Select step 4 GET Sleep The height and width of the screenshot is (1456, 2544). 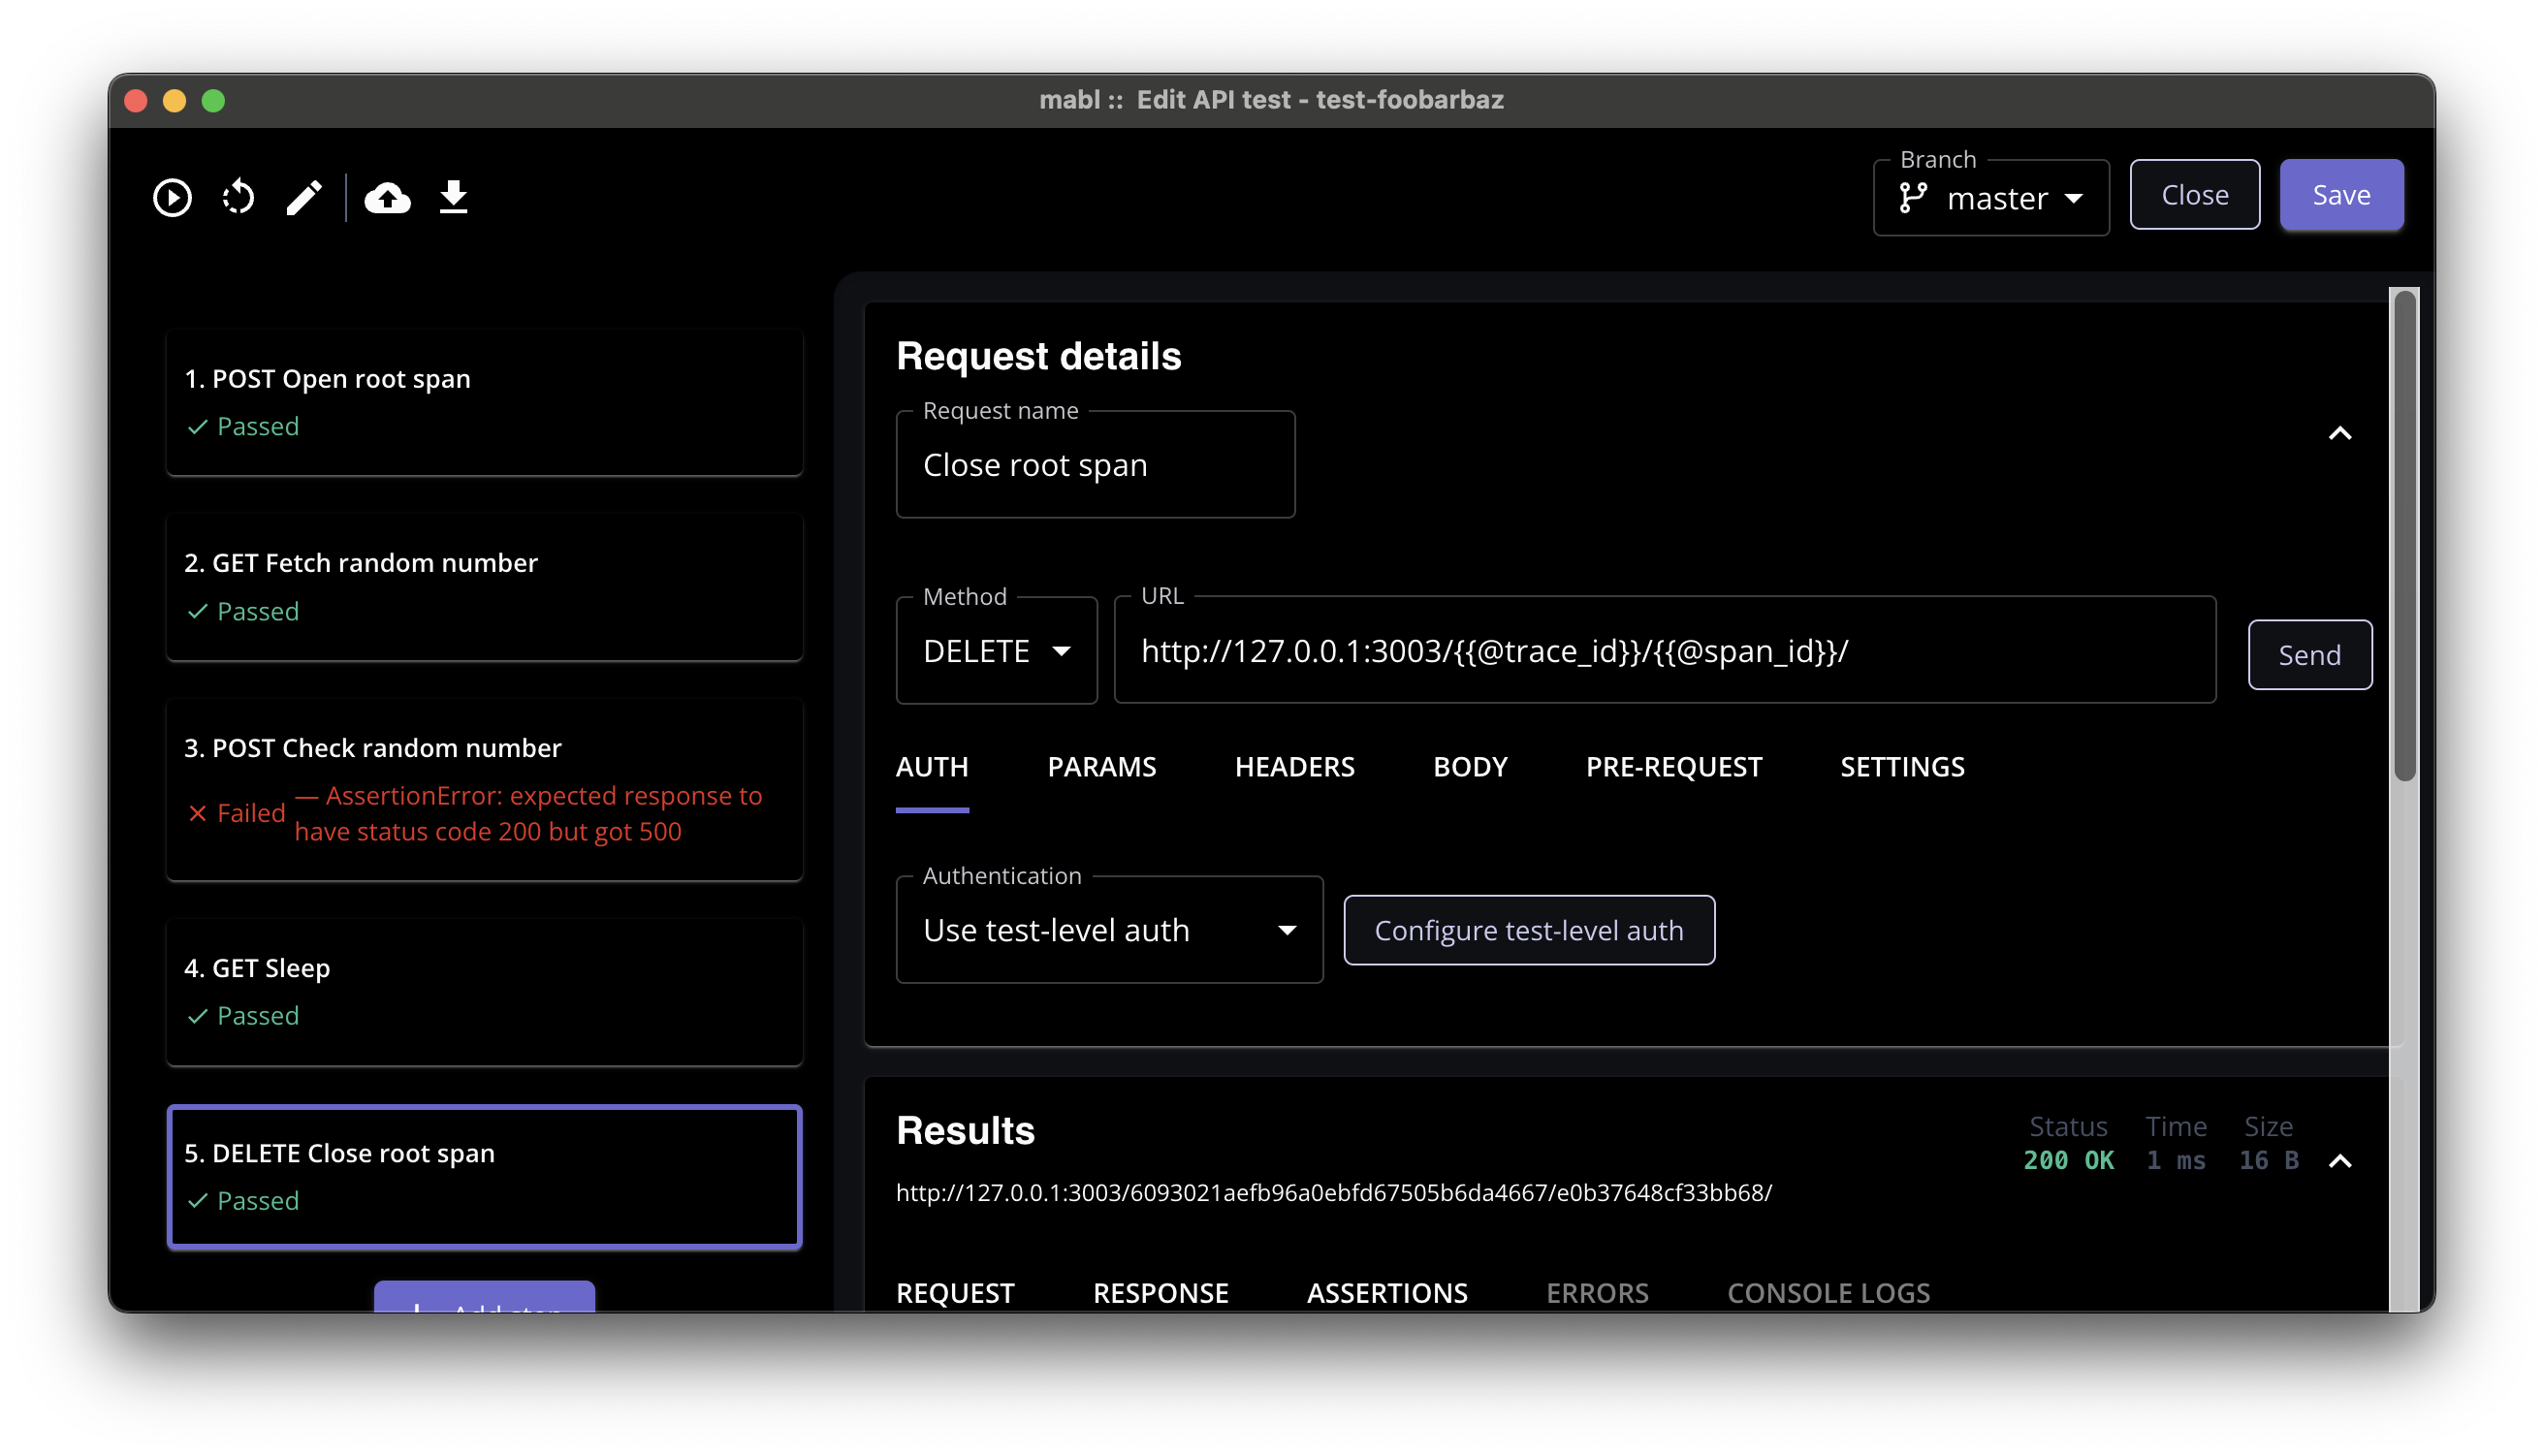point(484,992)
